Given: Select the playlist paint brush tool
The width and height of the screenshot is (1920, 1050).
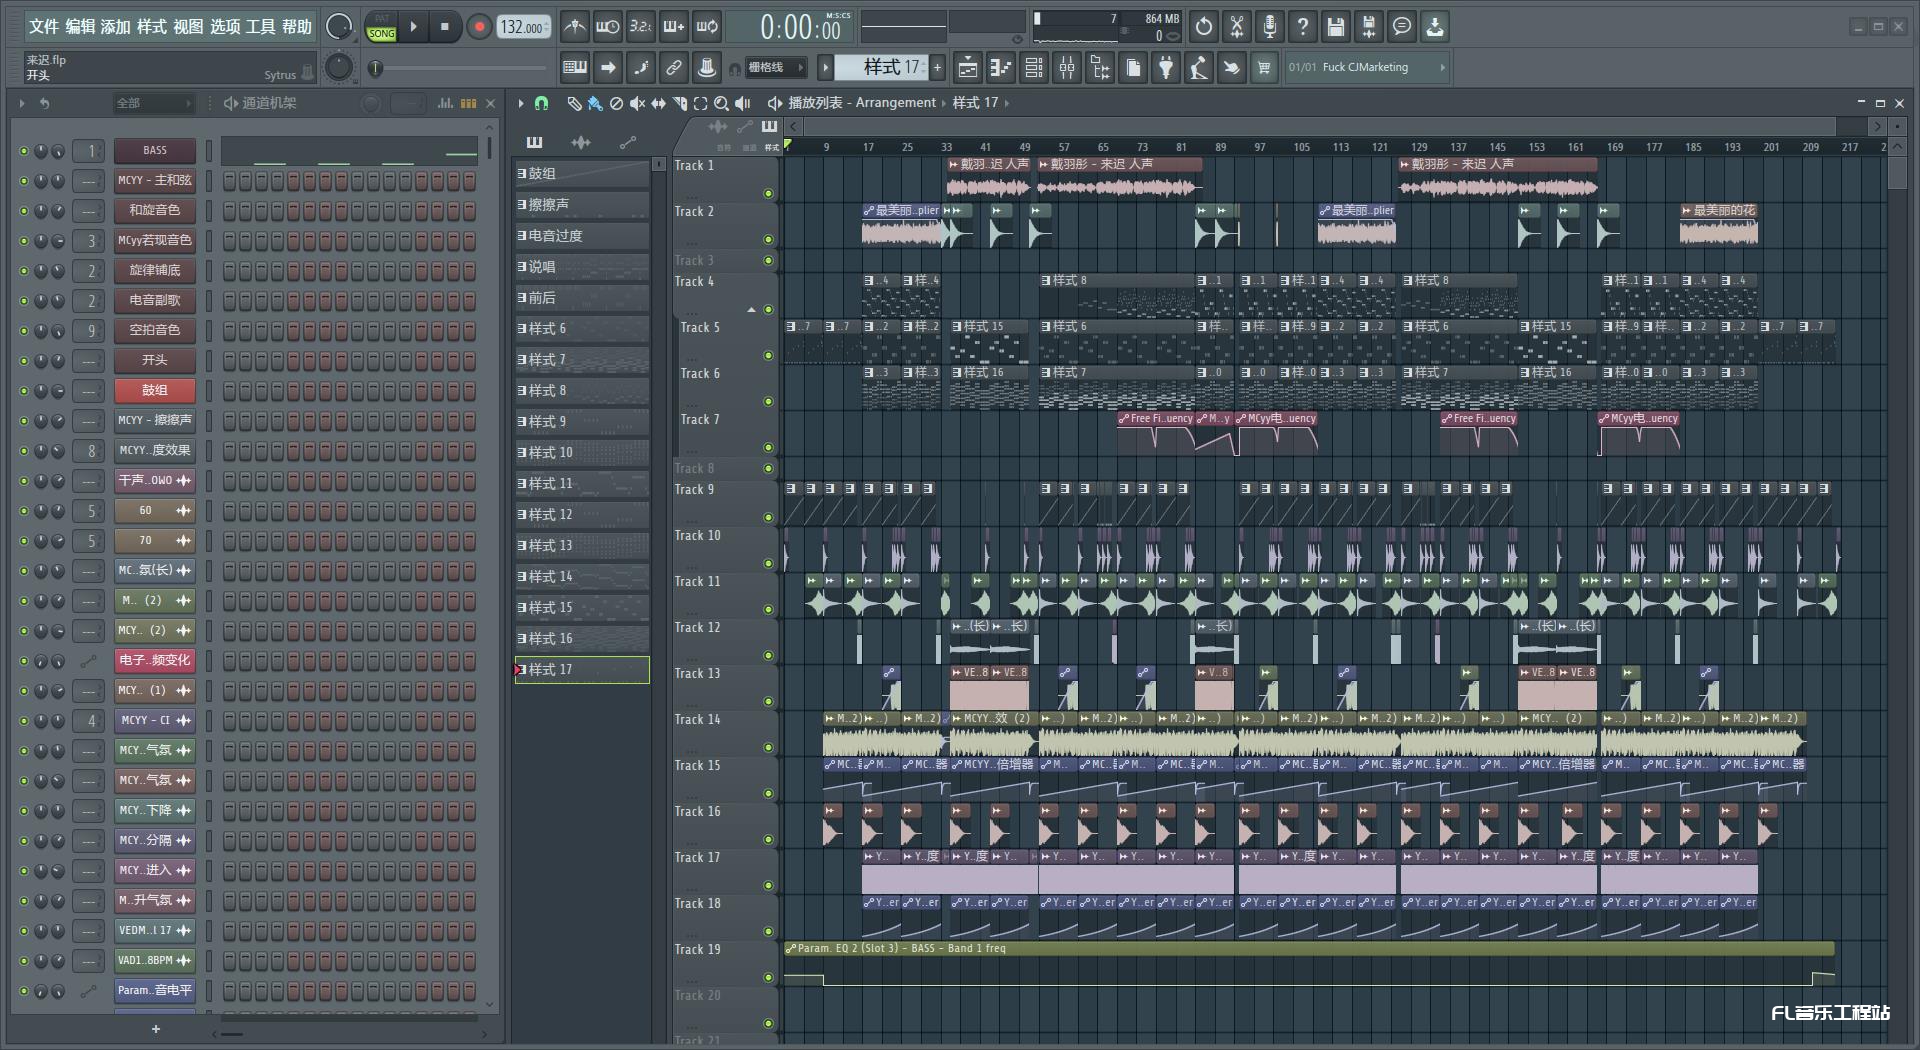Looking at the screenshot, I should click(x=595, y=103).
